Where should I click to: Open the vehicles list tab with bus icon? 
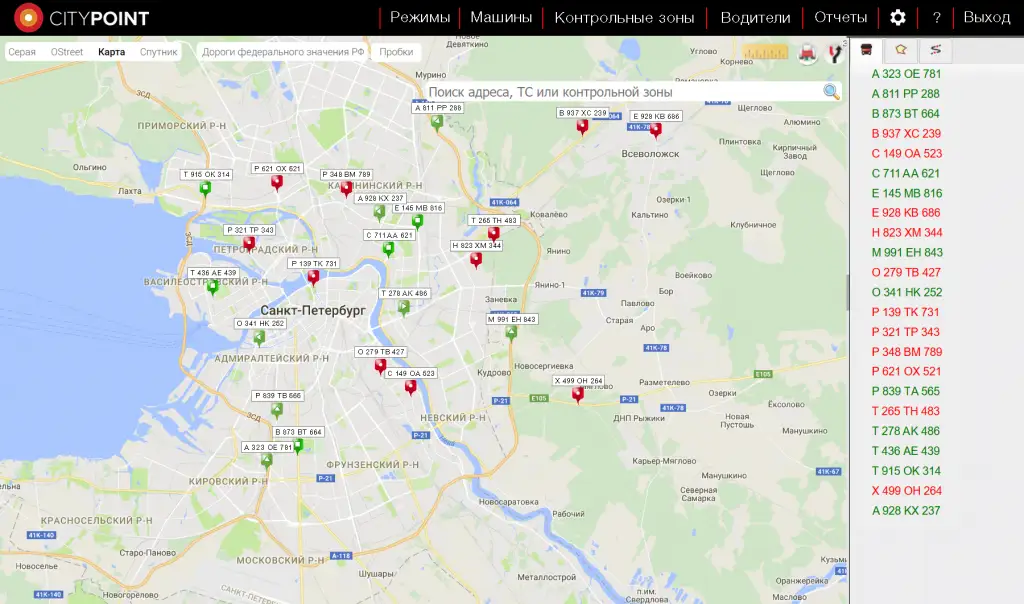tap(866, 49)
